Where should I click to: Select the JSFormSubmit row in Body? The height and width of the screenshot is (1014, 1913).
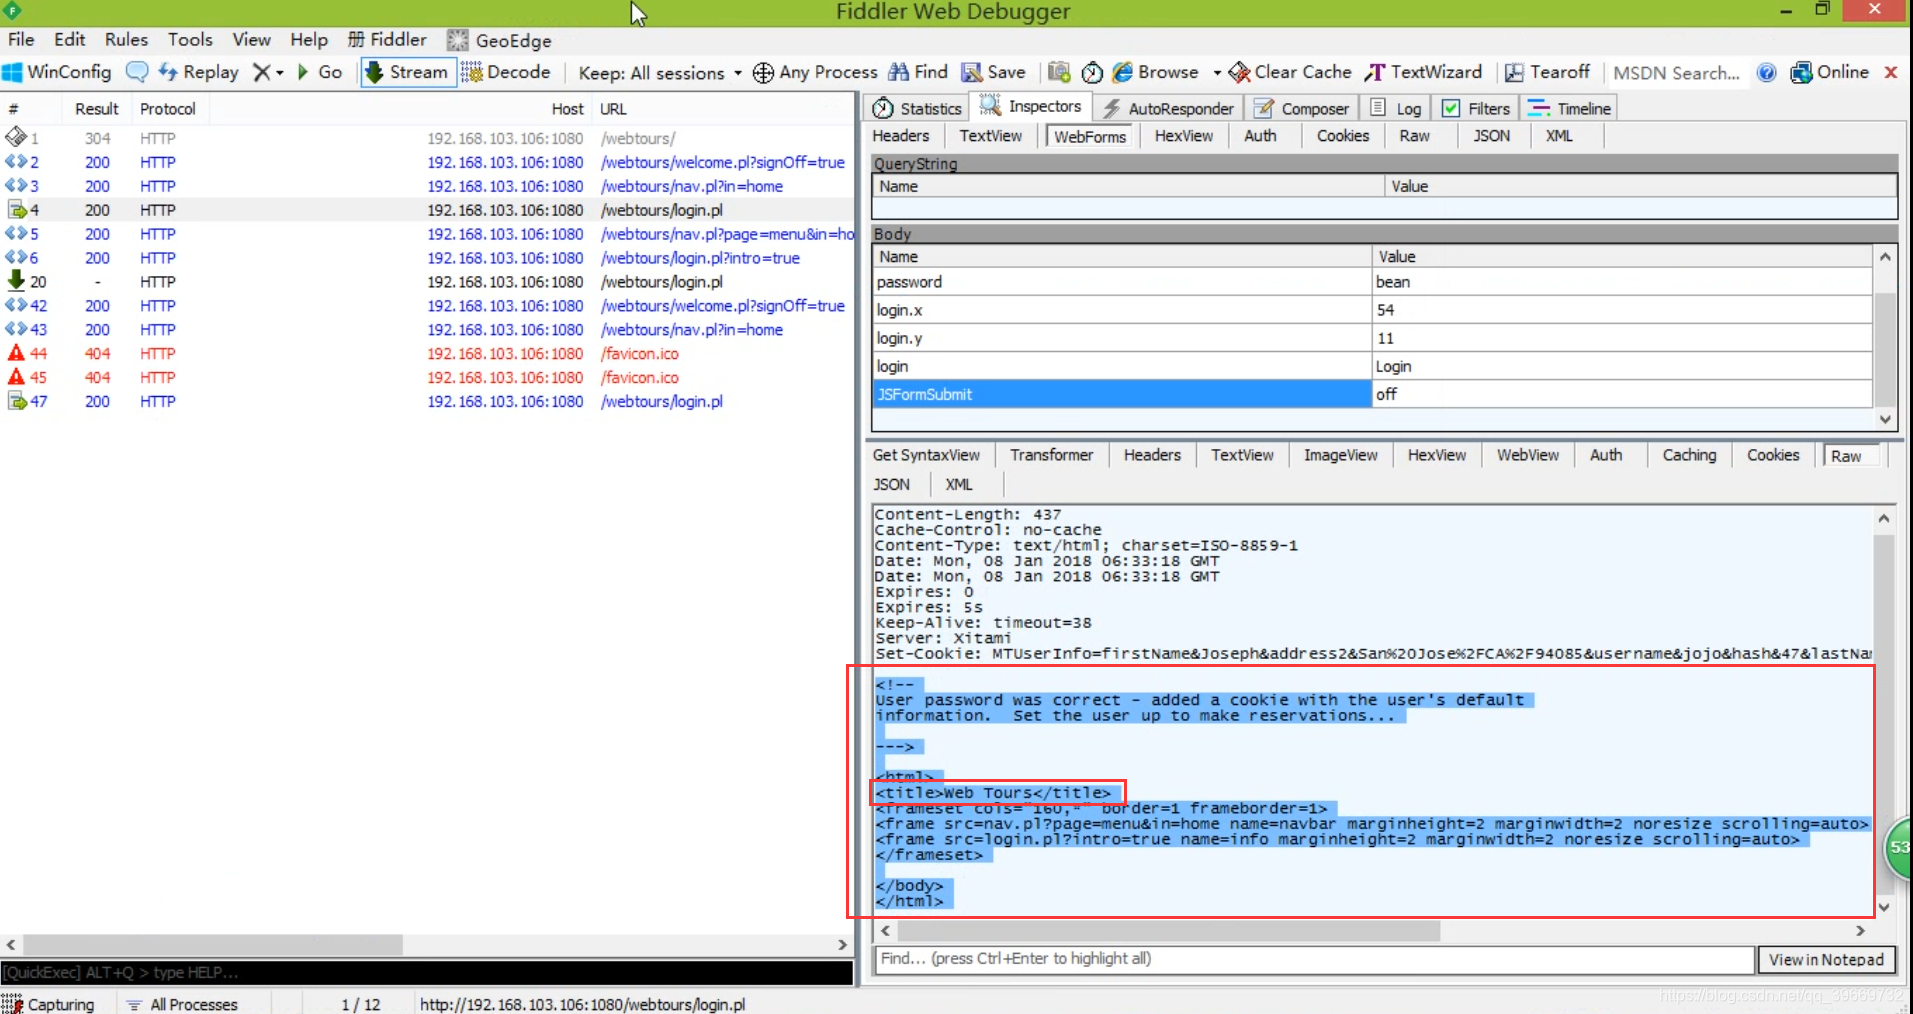[1372, 394]
